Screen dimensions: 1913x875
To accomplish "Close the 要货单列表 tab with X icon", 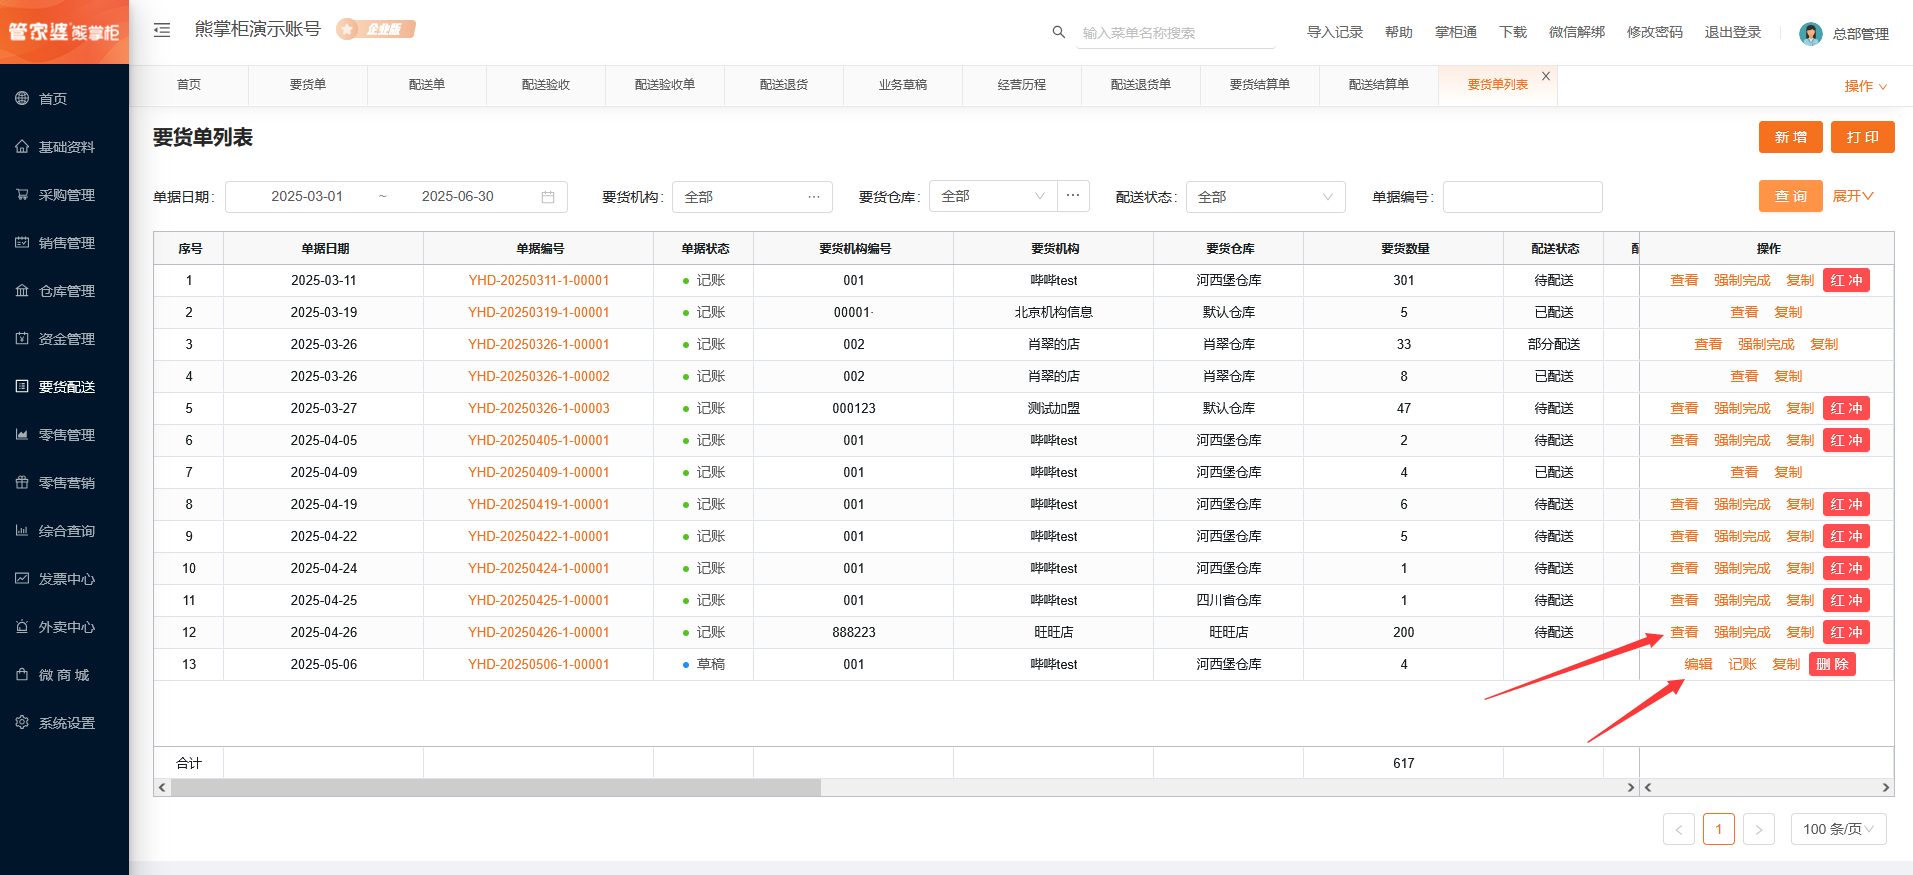I will point(1546,76).
